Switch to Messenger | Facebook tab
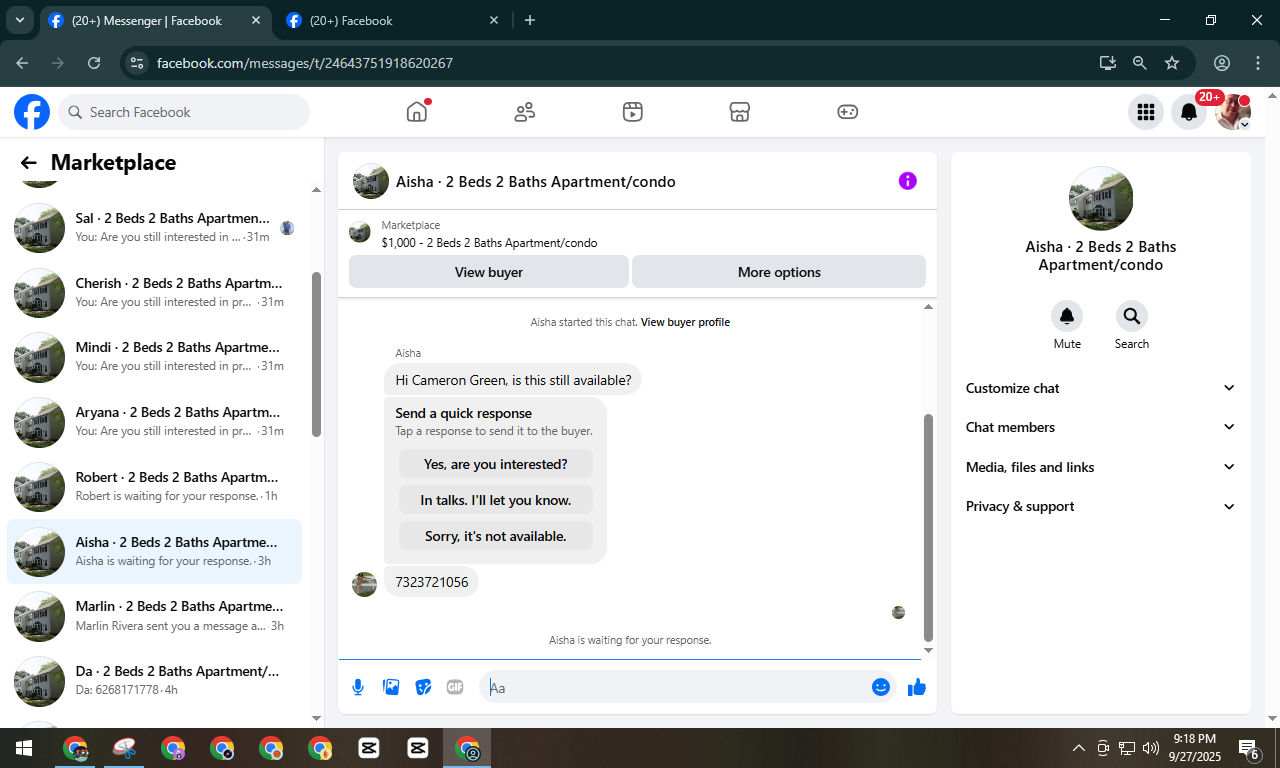Image resolution: width=1280 pixels, height=768 pixels. [157, 20]
